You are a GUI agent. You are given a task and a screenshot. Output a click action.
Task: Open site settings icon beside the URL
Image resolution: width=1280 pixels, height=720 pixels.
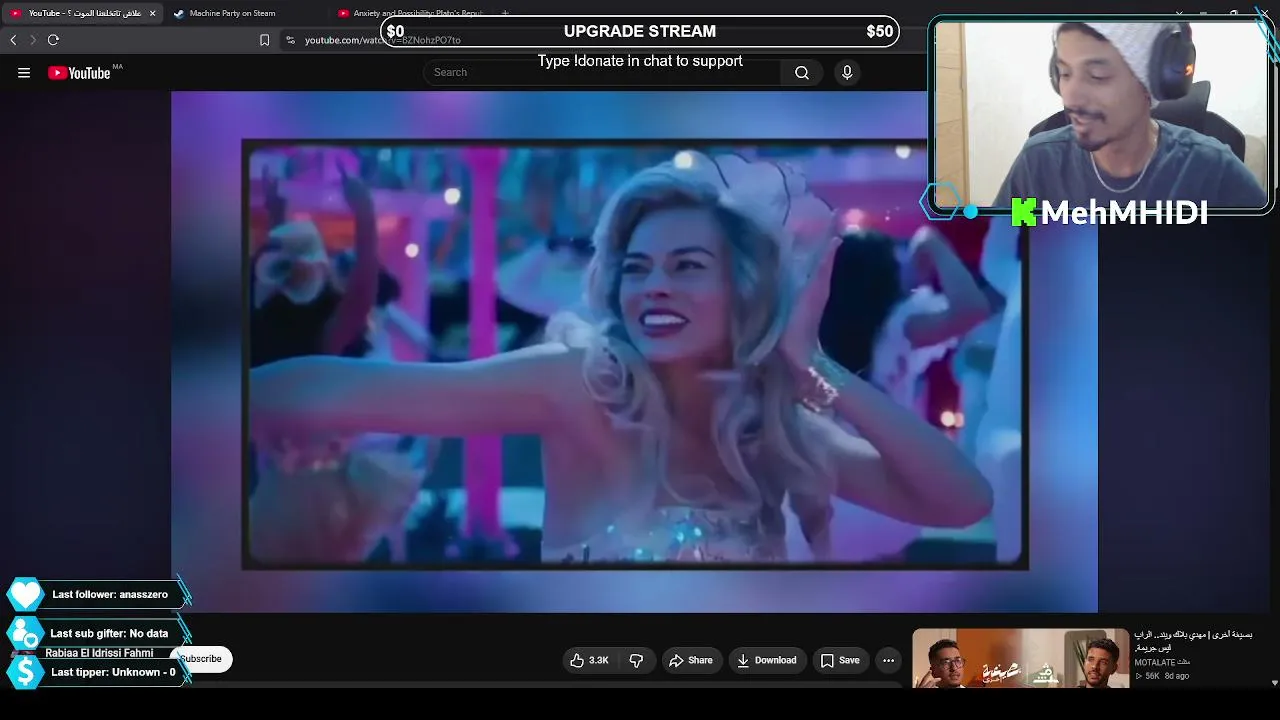[x=290, y=40]
